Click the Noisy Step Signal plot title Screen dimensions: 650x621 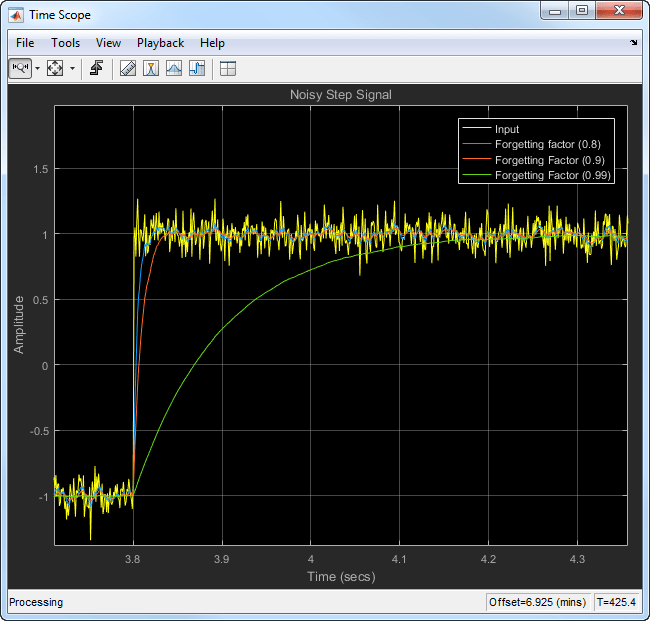[341, 95]
